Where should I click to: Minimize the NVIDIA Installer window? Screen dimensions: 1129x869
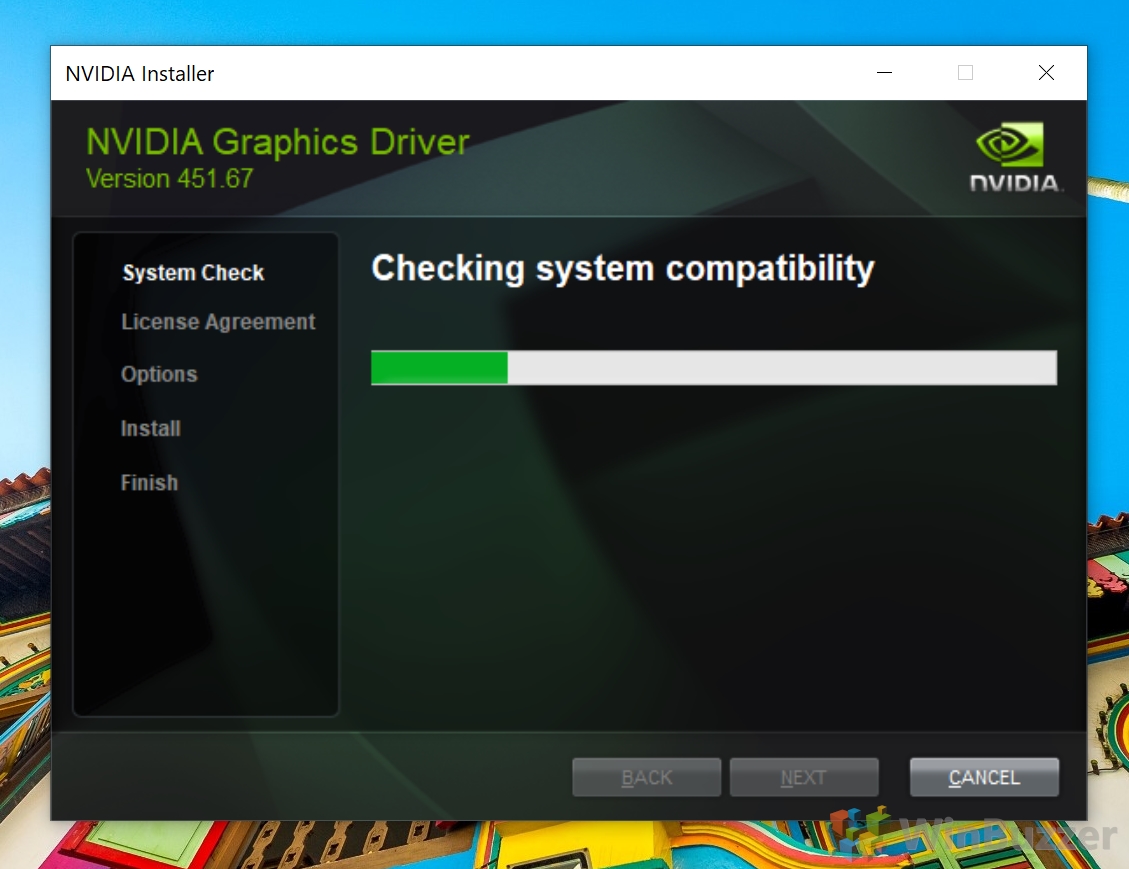coord(884,73)
